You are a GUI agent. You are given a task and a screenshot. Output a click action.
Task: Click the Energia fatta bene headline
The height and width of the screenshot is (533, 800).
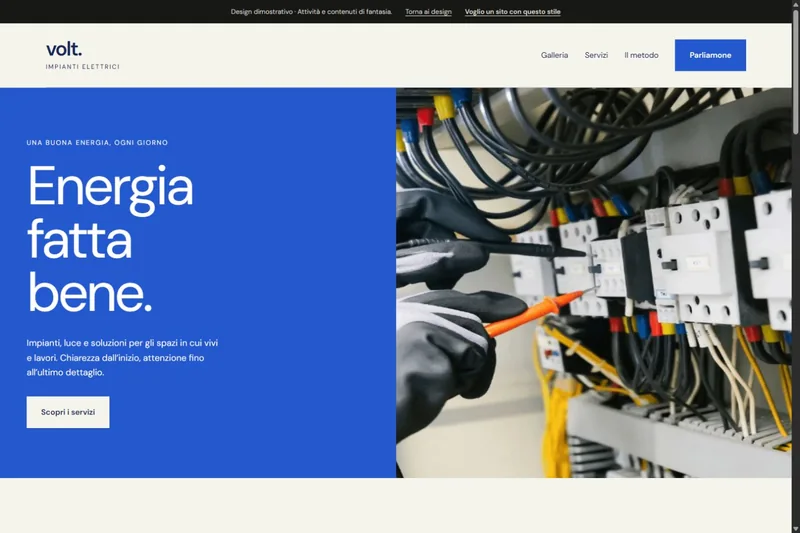pos(111,238)
